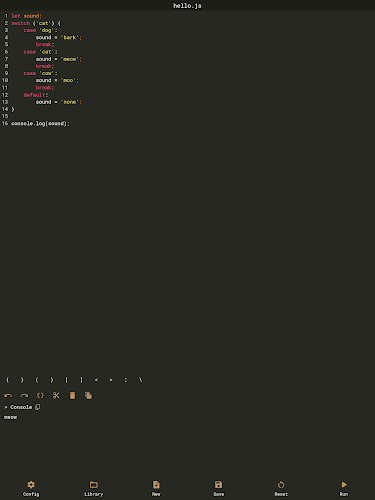375x500 pixels.
Task: Insert less-than symbol key
Action: 96,380
